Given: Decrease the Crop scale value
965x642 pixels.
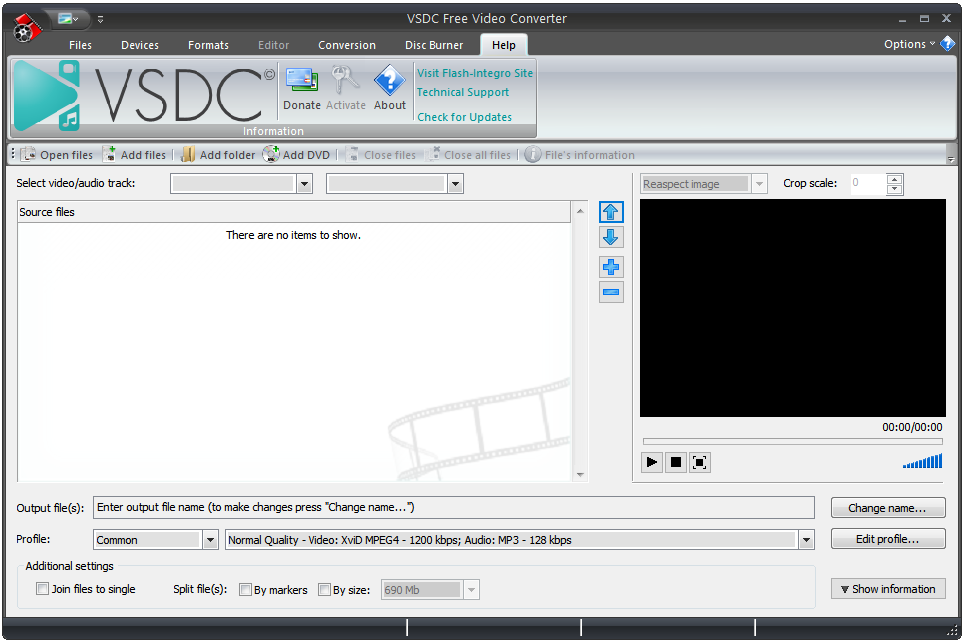Looking at the screenshot, I should [x=895, y=189].
